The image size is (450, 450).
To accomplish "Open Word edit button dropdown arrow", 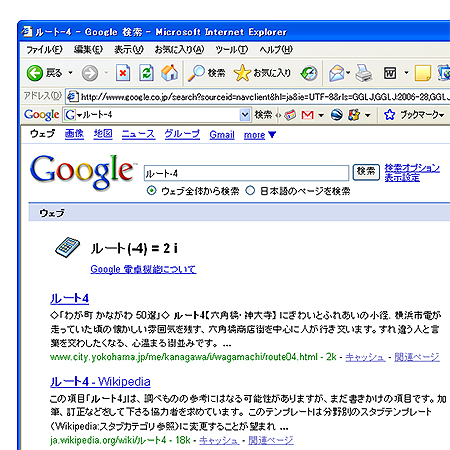I will [x=406, y=72].
